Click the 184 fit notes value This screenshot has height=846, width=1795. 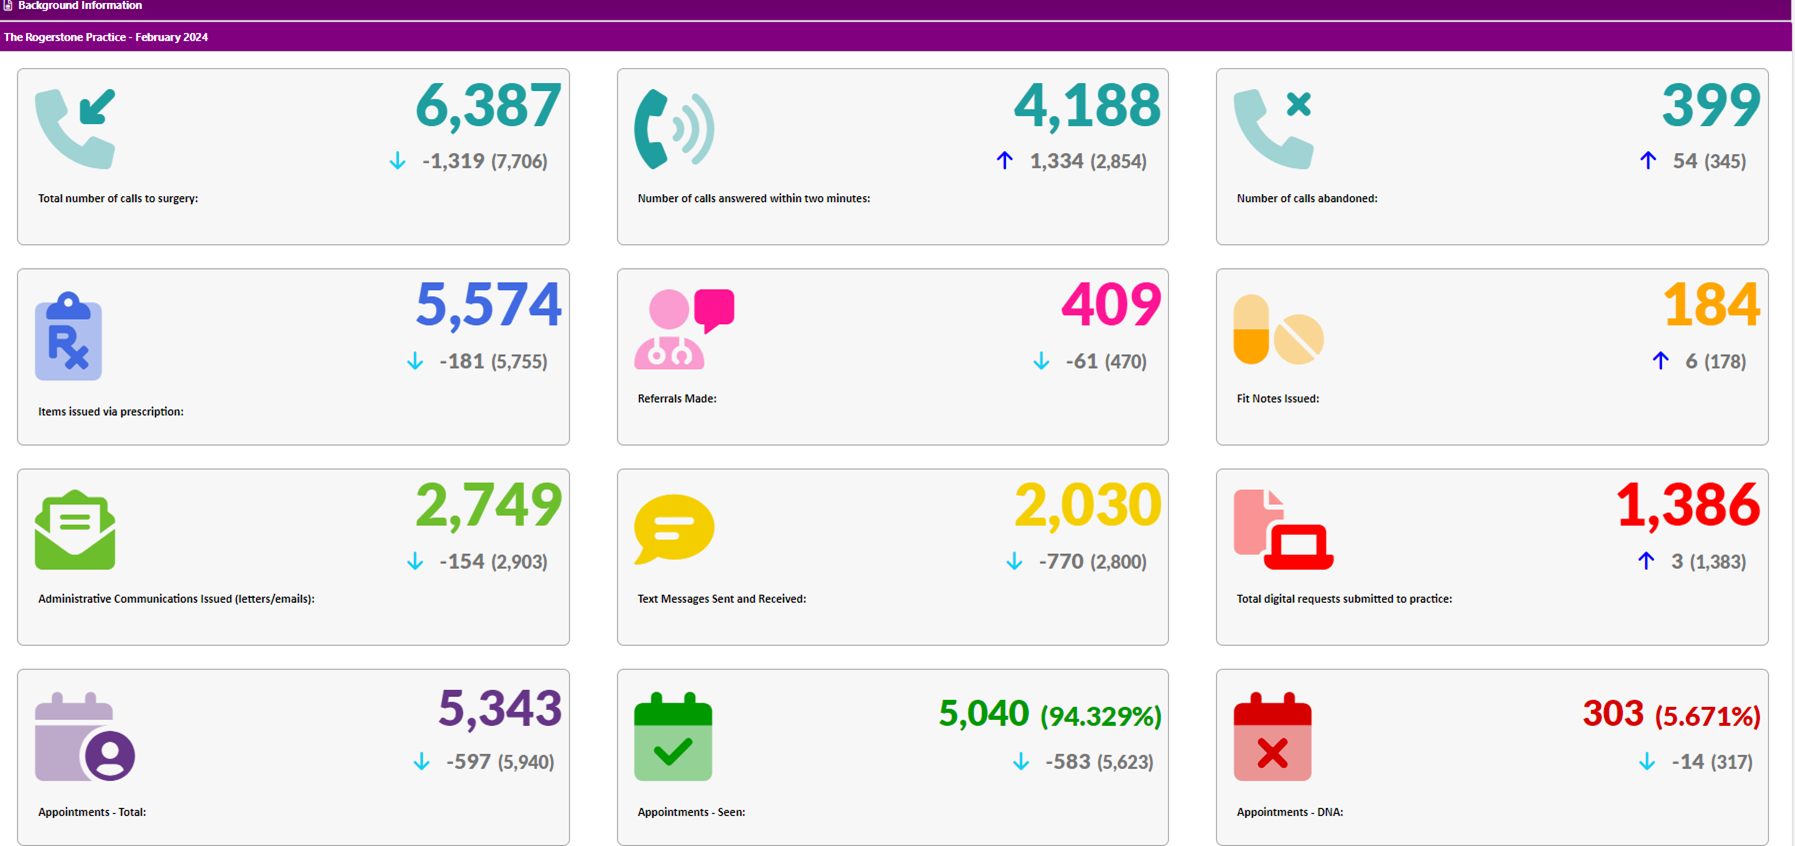click(x=1711, y=305)
